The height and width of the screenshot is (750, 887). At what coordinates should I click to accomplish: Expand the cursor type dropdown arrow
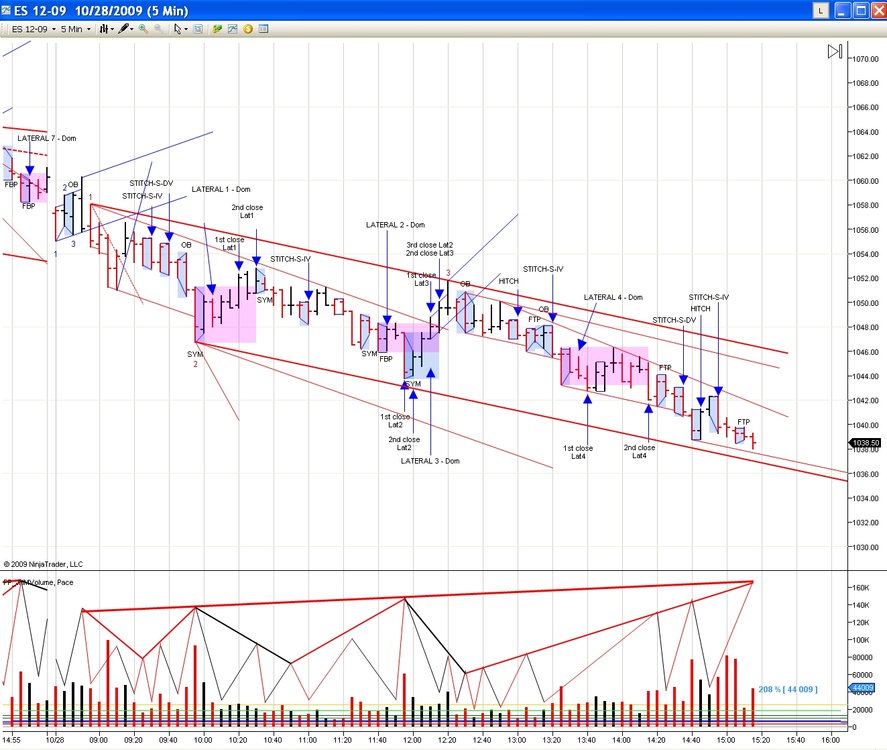pyautogui.click(x=186, y=29)
